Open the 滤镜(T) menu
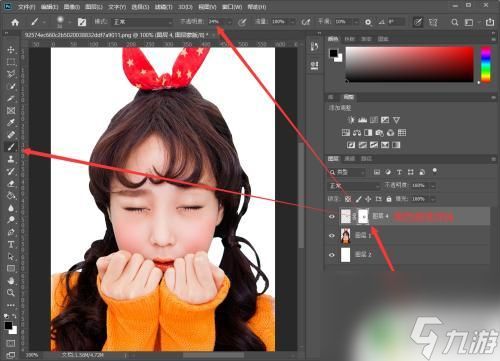 coord(164,7)
